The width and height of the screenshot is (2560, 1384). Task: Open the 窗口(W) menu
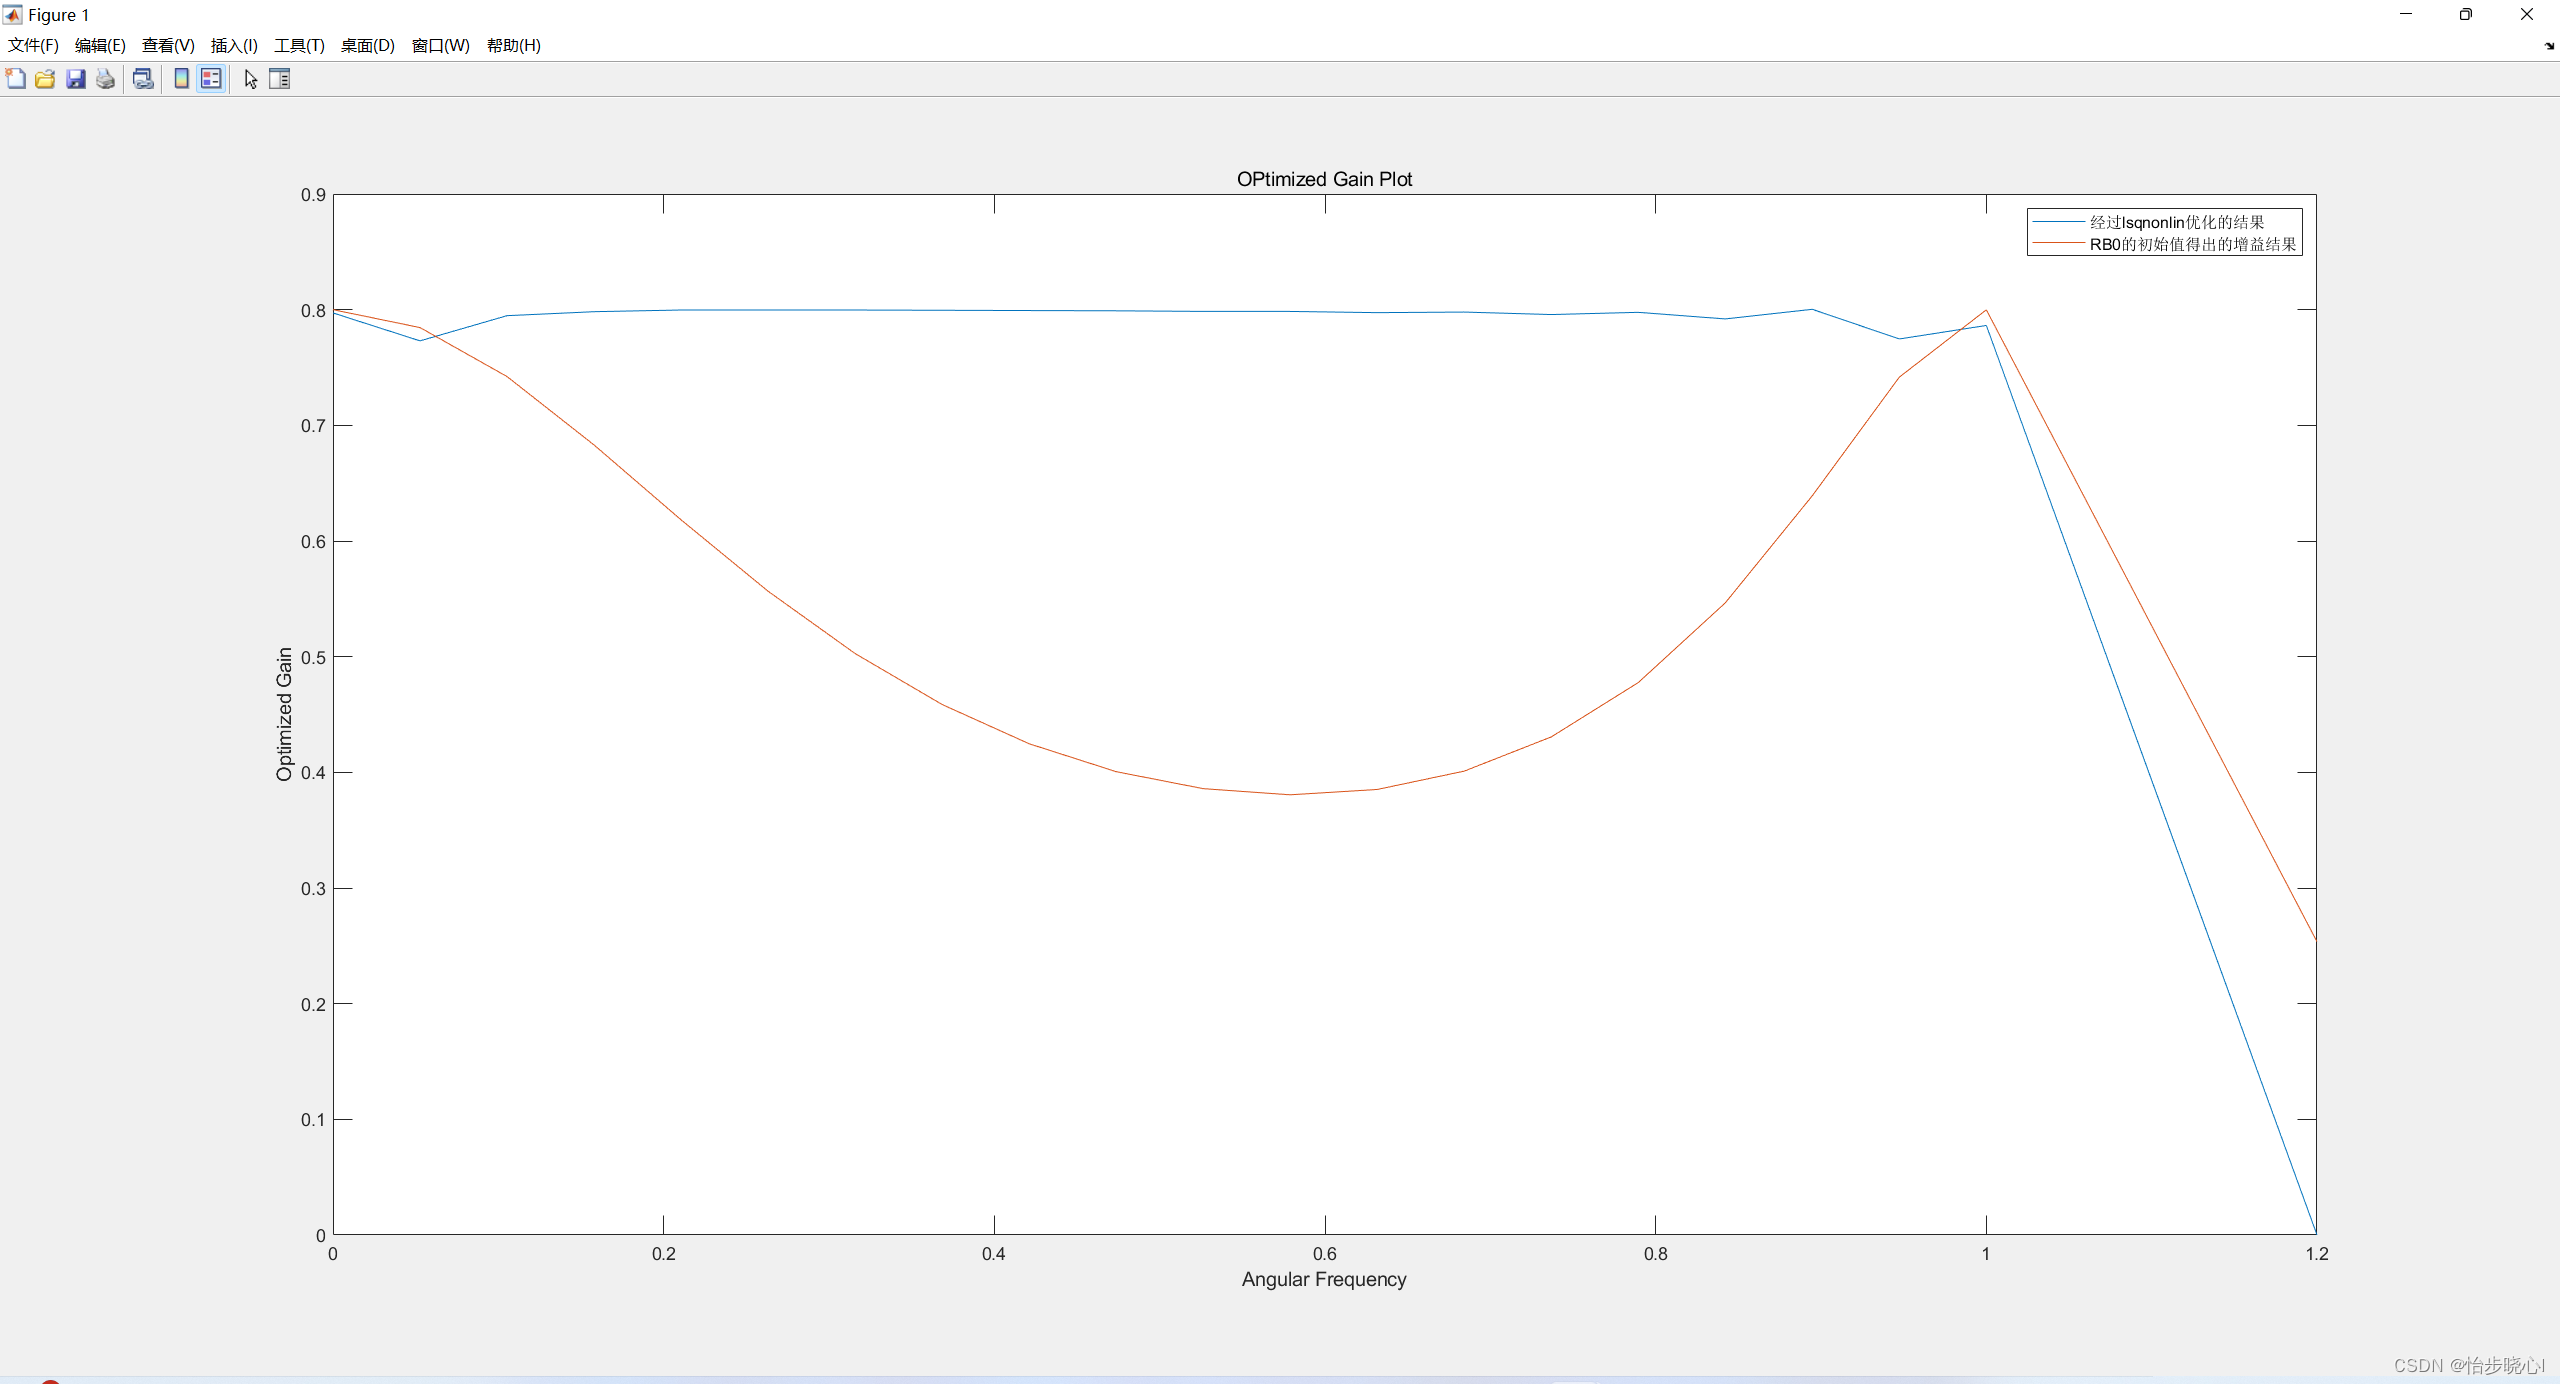(x=441, y=45)
